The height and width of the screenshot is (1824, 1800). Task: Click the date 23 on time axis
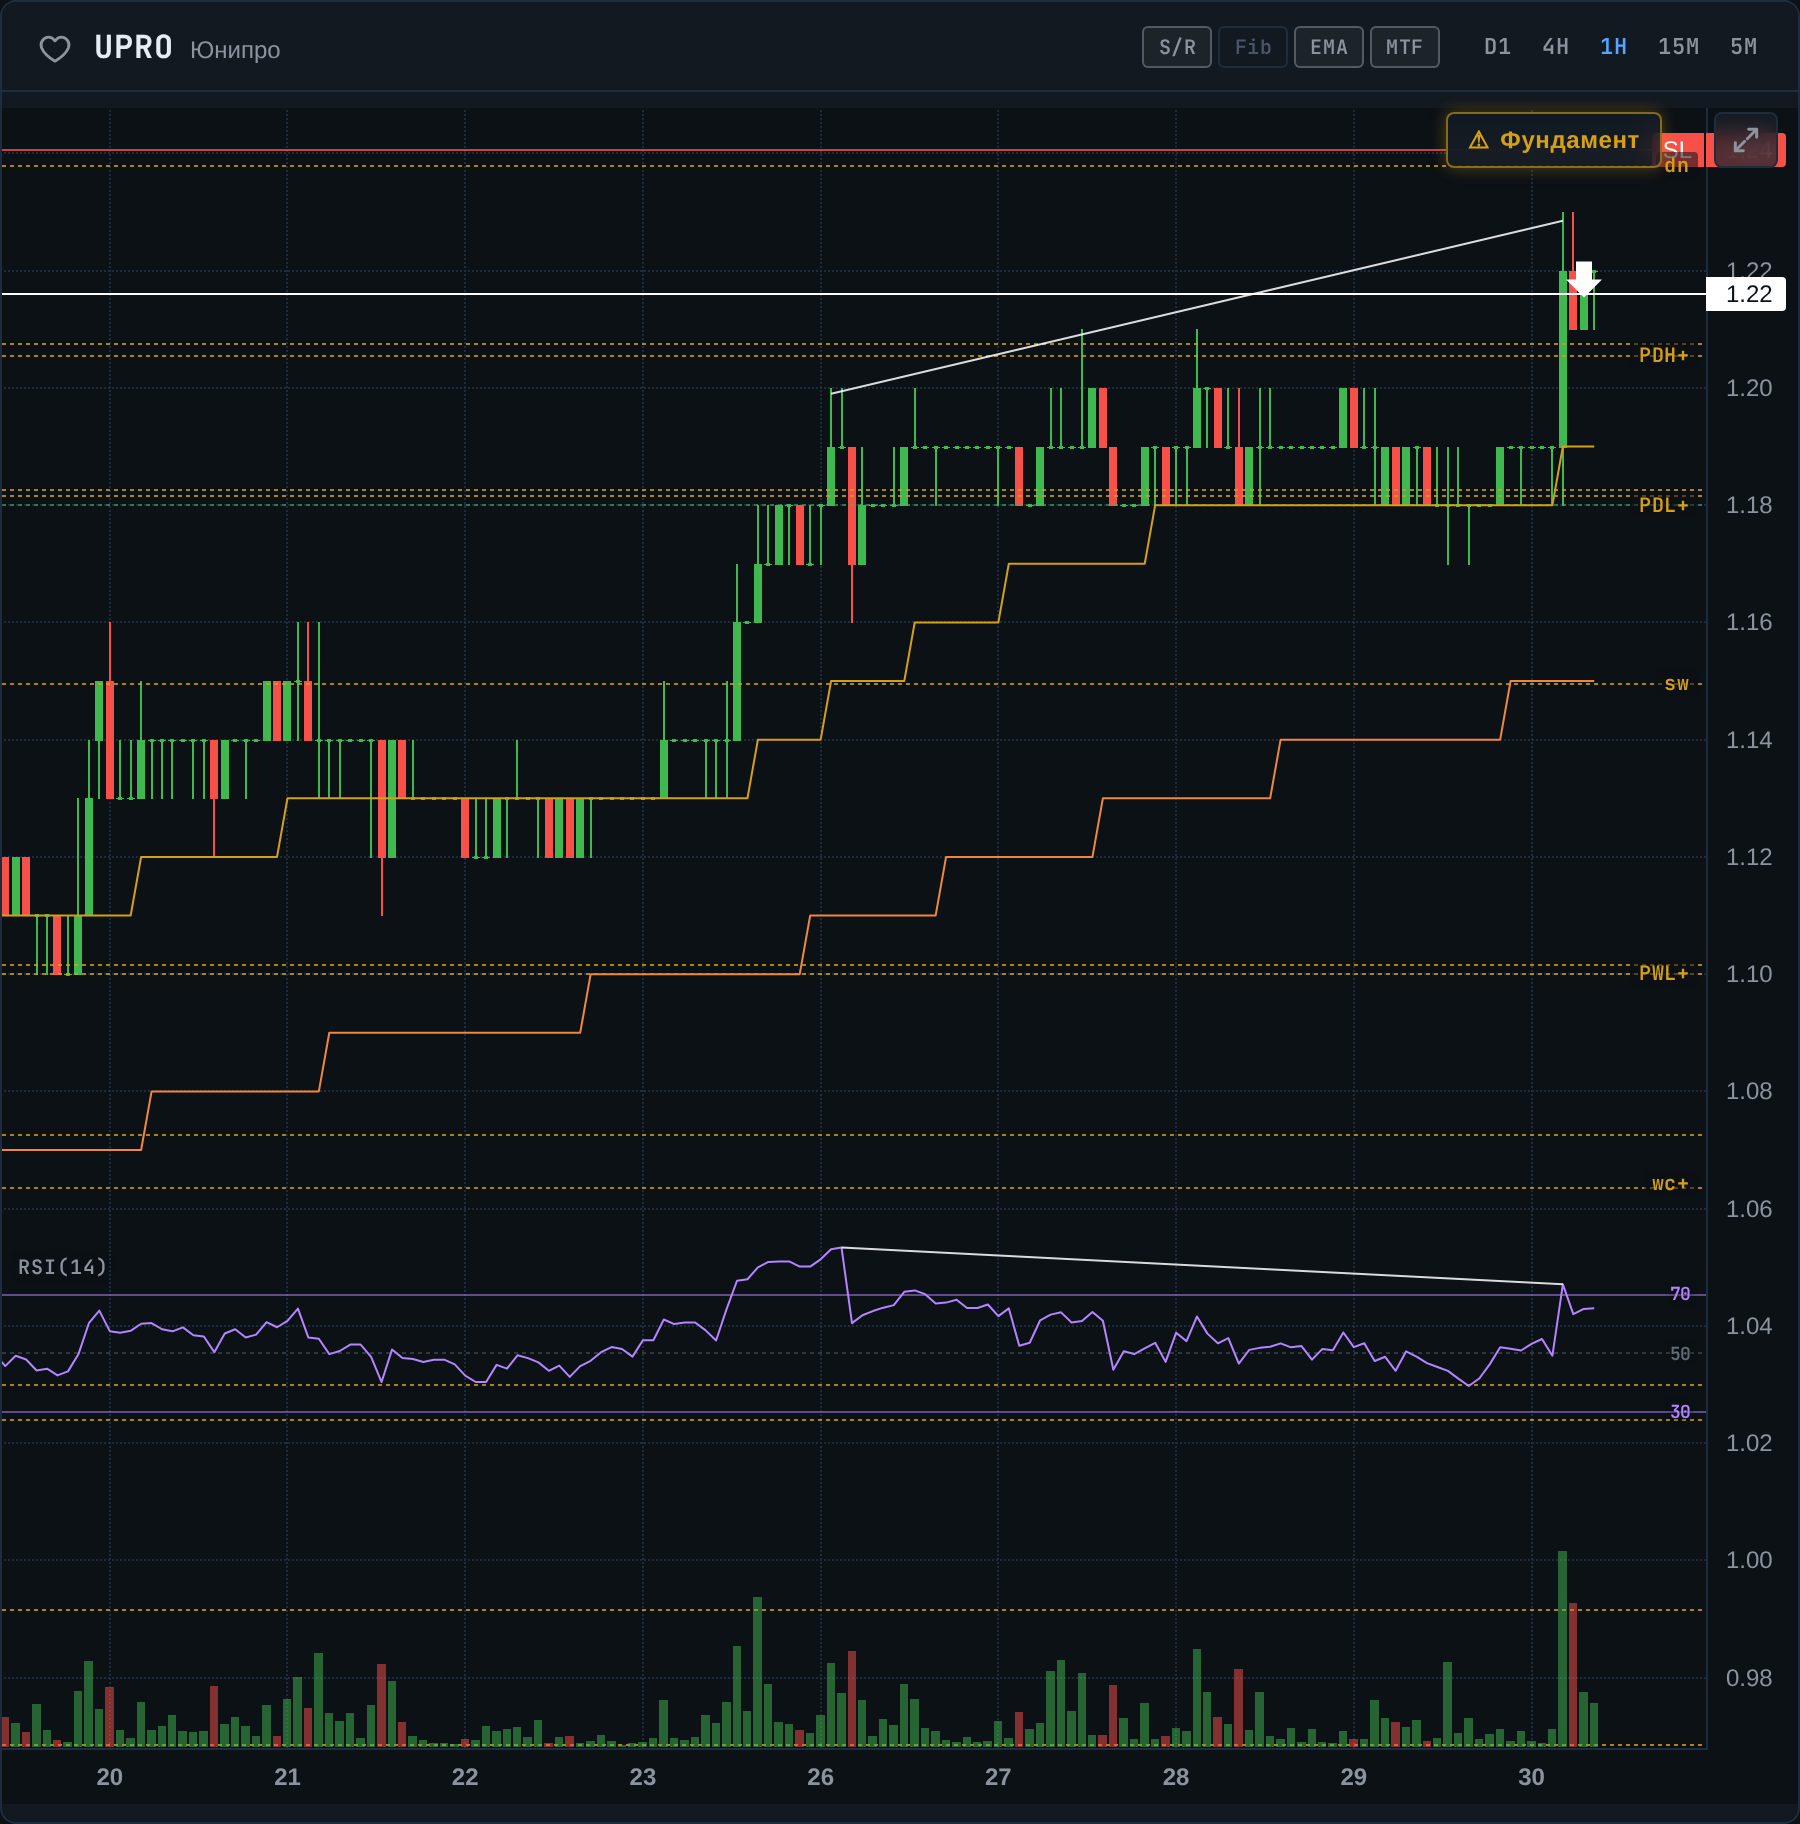click(642, 1777)
